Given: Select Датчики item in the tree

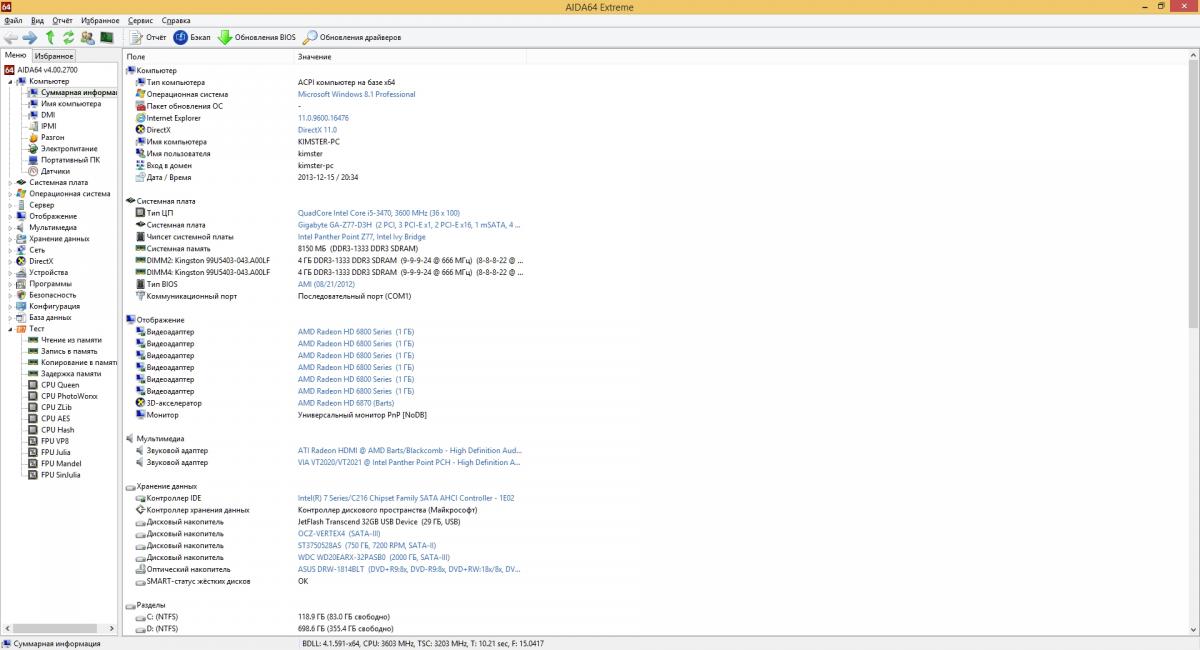Looking at the screenshot, I should click(x=55, y=171).
